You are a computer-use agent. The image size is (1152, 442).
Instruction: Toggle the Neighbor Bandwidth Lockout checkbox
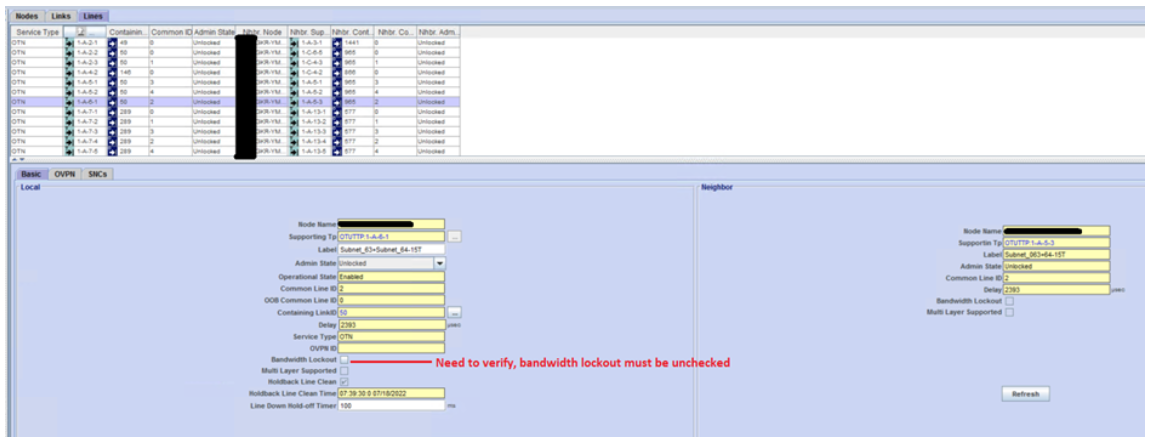pyautogui.click(x=1009, y=301)
